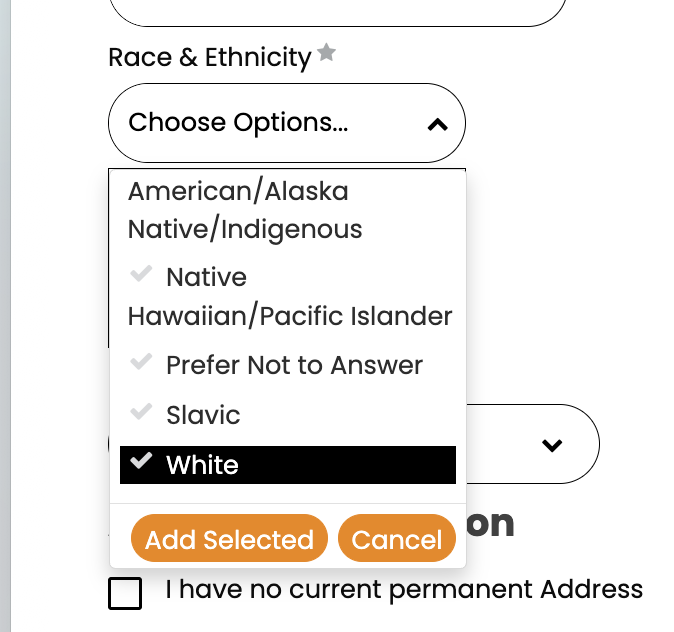674x632 pixels.
Task: Pick the Slavic option
Action: [x=204, y=415]
